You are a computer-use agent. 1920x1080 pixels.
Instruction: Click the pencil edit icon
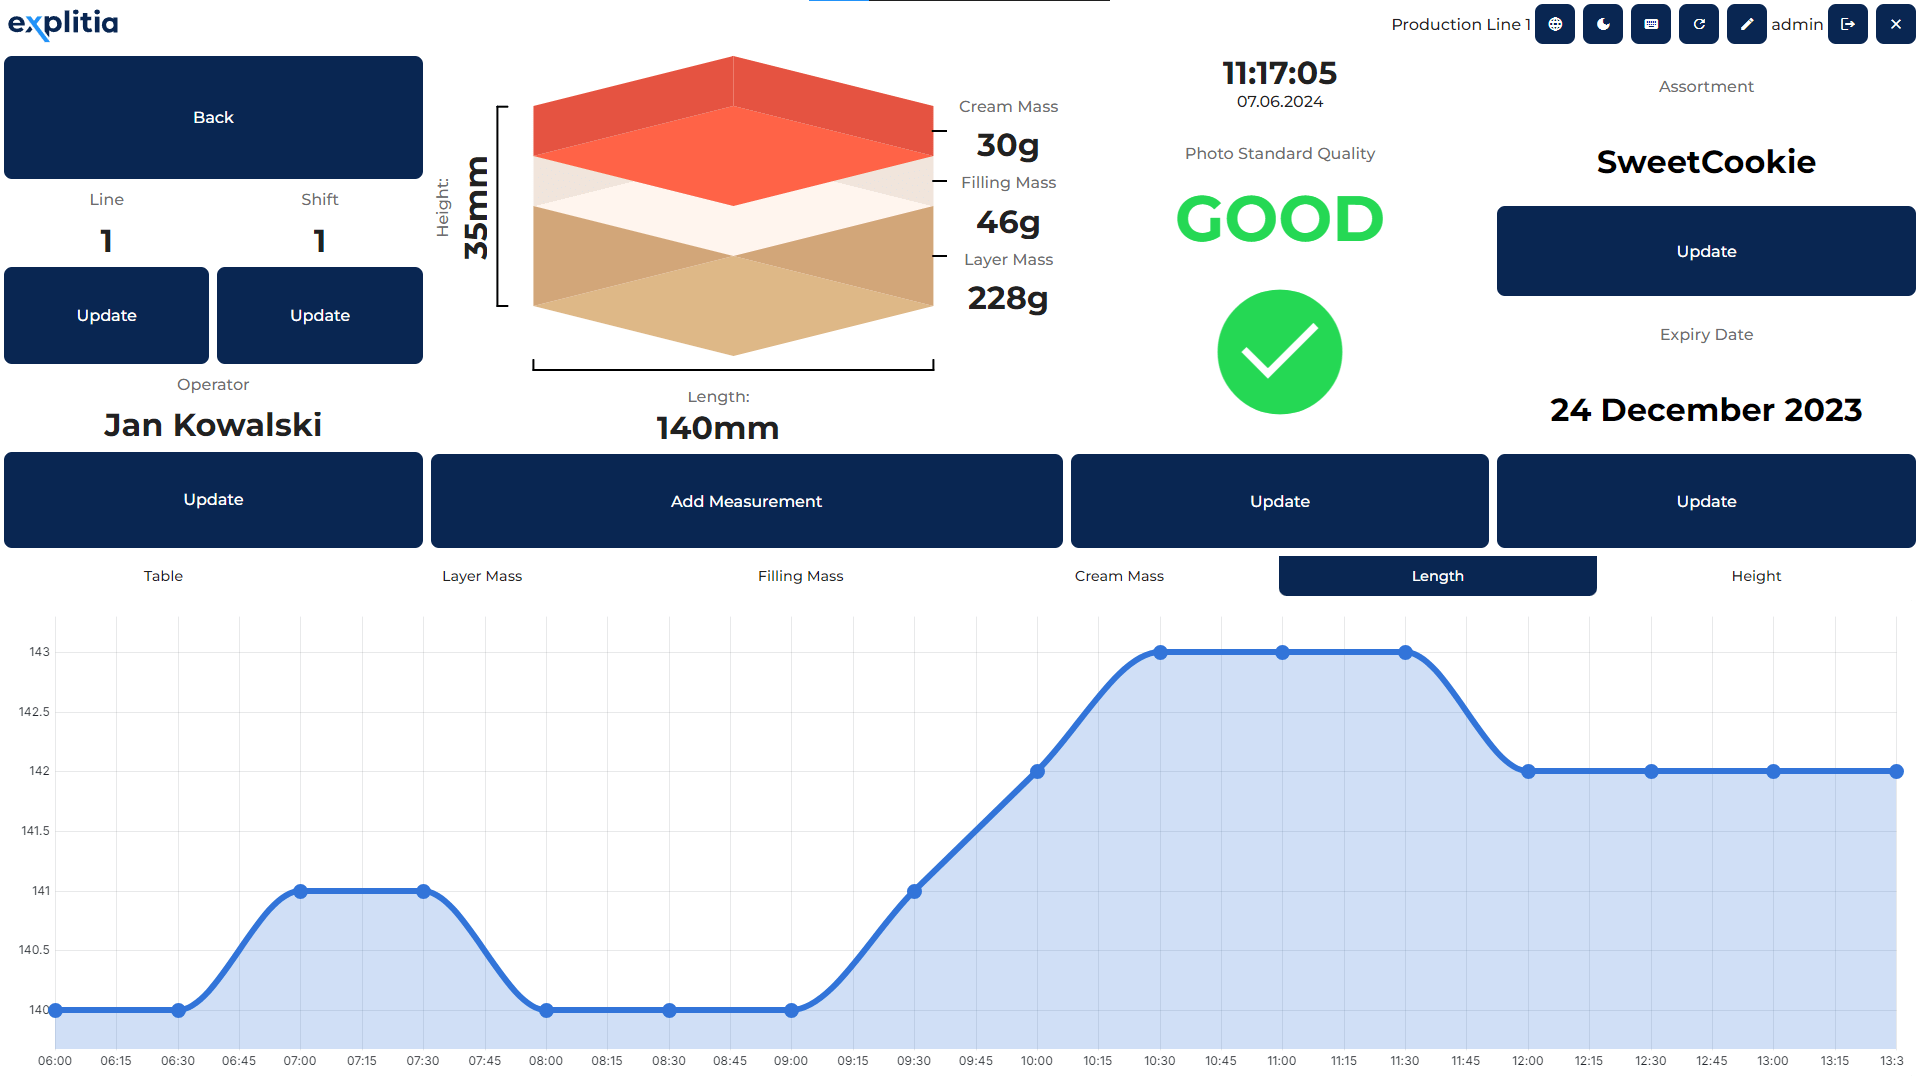[x=1747, y=24]
